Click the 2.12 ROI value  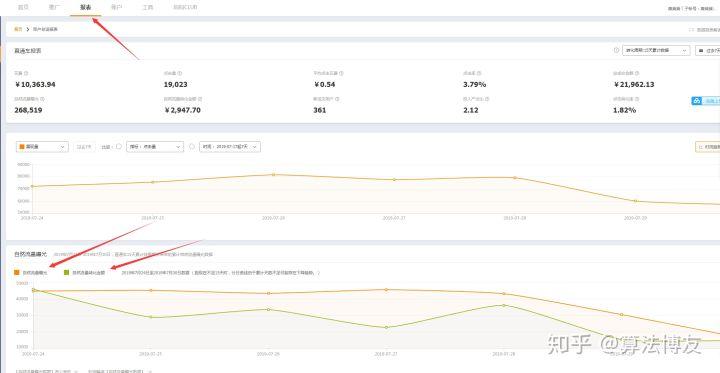pyautogui.click(x=471, y=110)
